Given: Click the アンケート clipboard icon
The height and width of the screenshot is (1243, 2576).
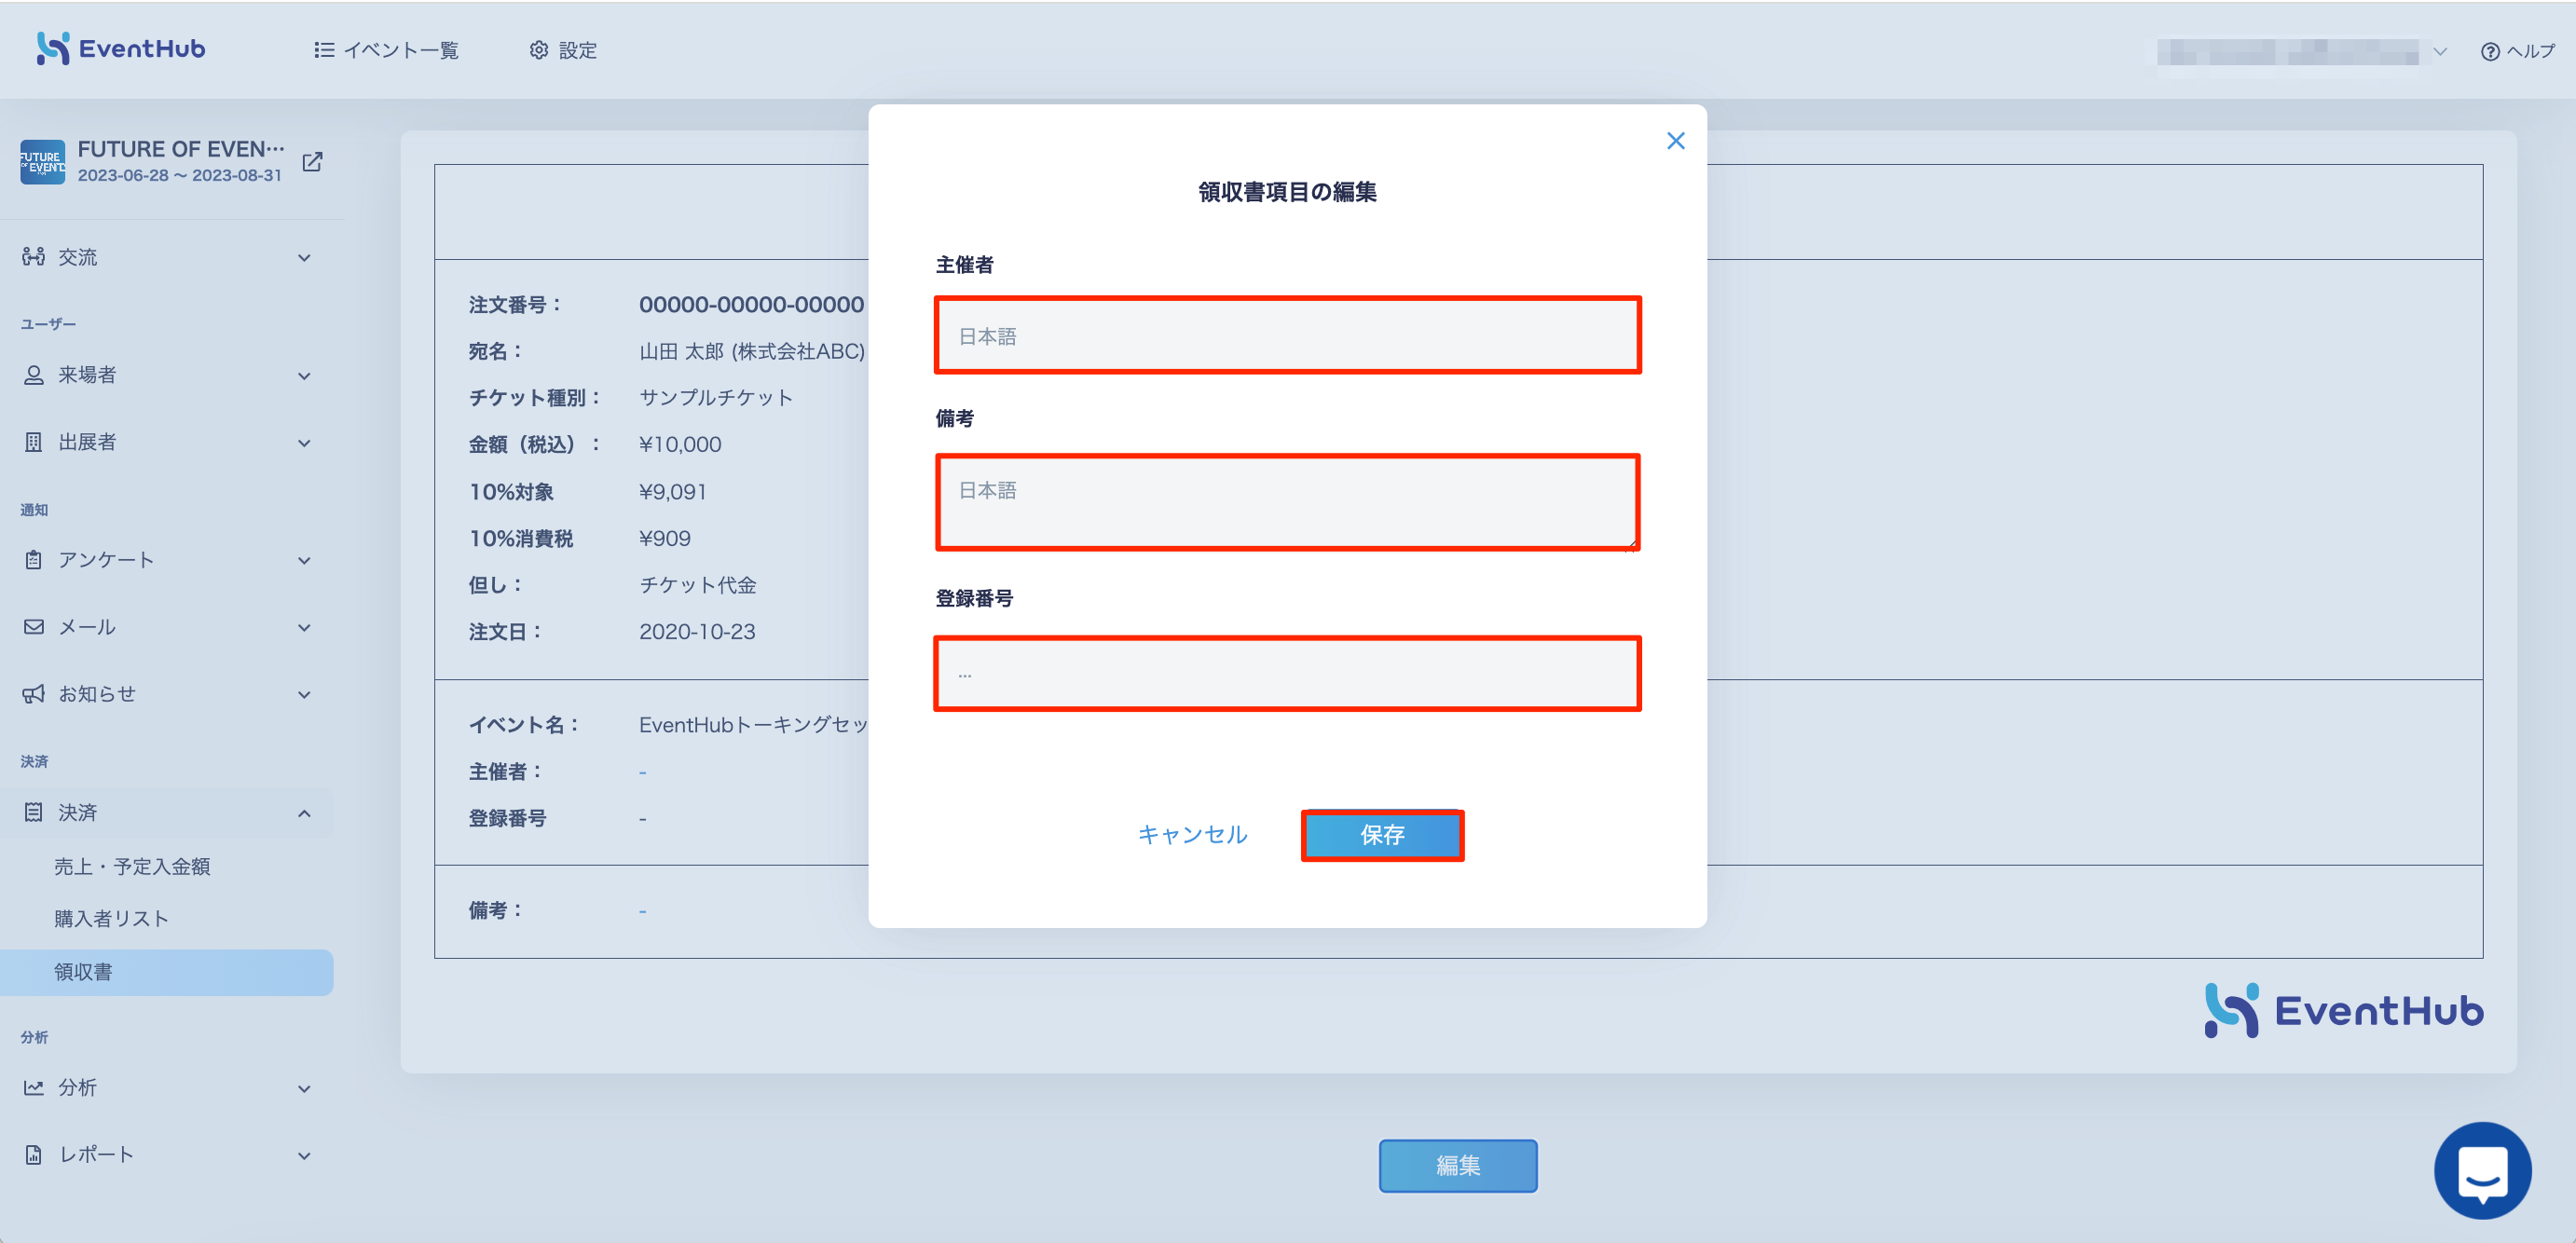Looking at the screenshot, I should tap(33, 559).
